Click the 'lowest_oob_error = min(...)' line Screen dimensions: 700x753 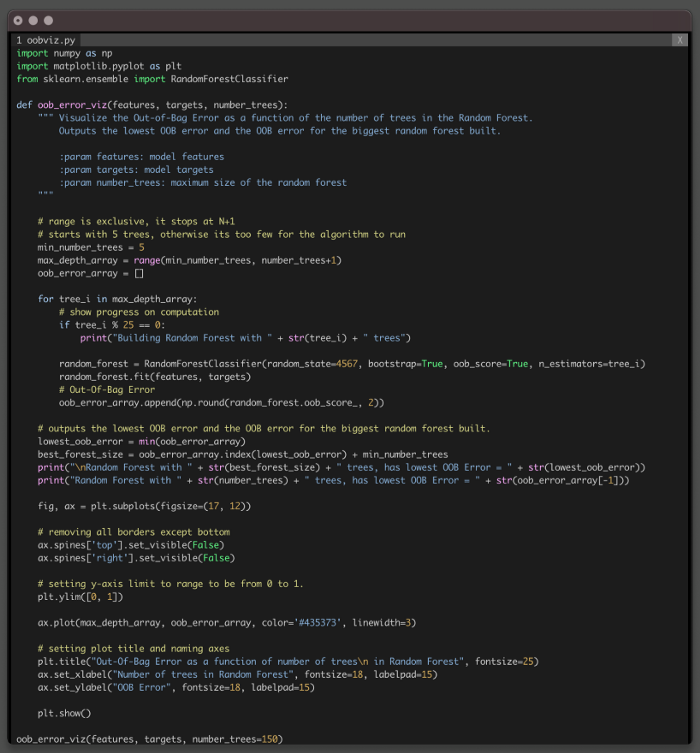click(142, 442)
